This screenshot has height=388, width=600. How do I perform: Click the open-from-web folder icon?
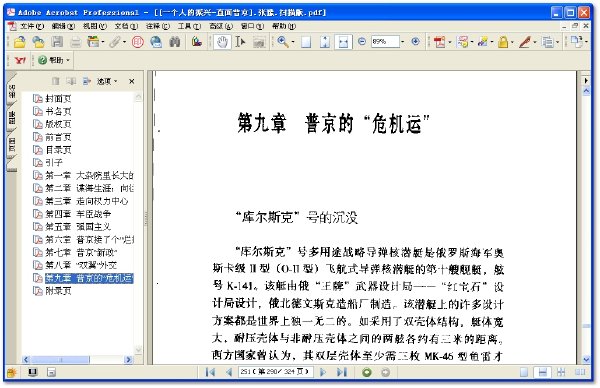[38, 41]
